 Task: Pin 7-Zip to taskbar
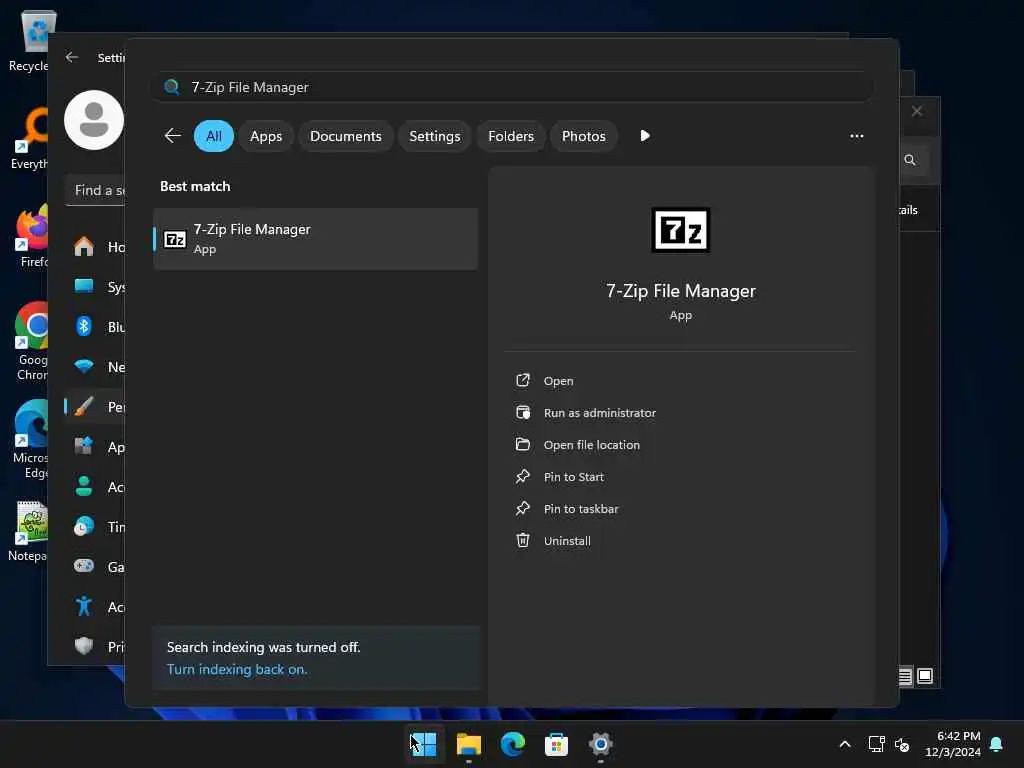pos(581,509)
